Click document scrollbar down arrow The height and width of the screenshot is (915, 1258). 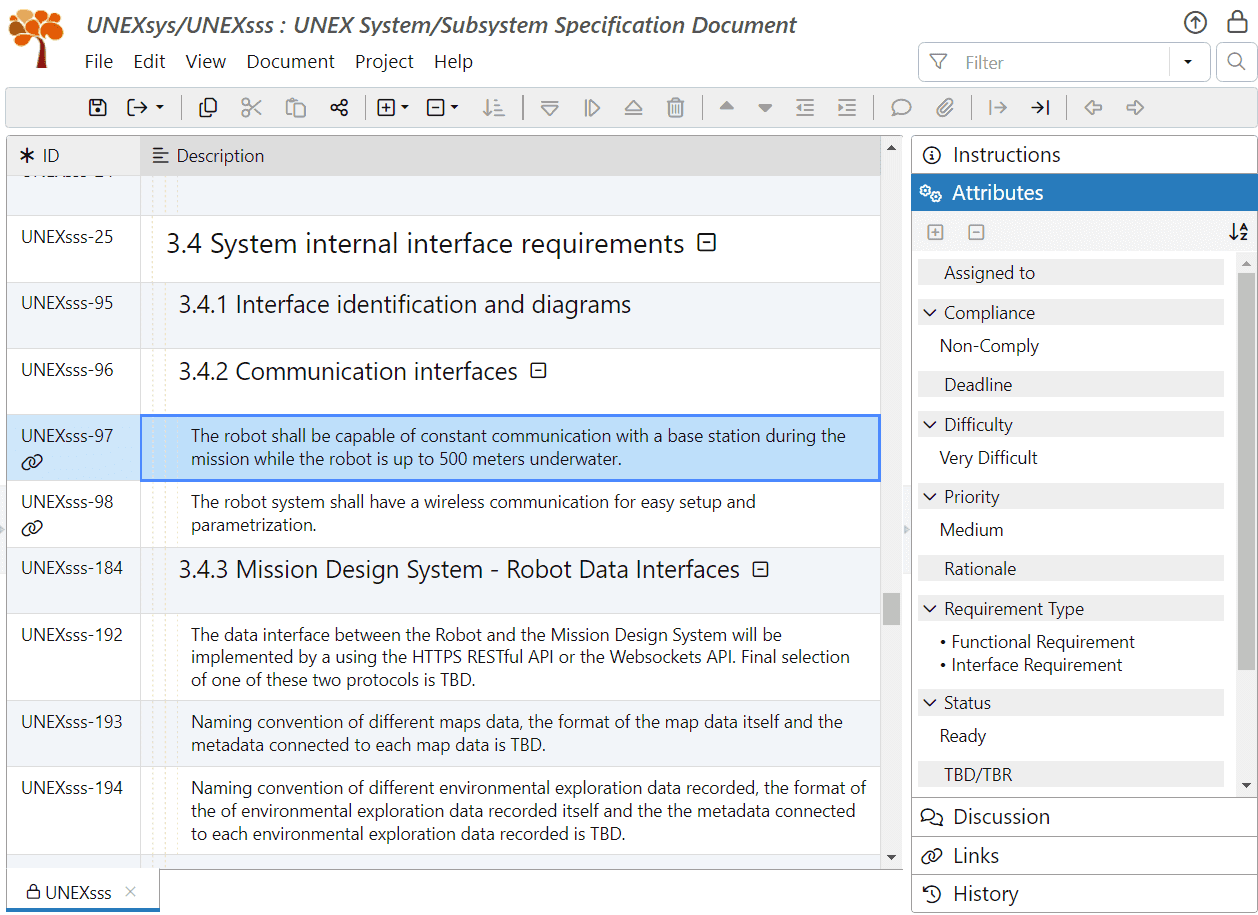pyautogui.click(x=892, y=857)
